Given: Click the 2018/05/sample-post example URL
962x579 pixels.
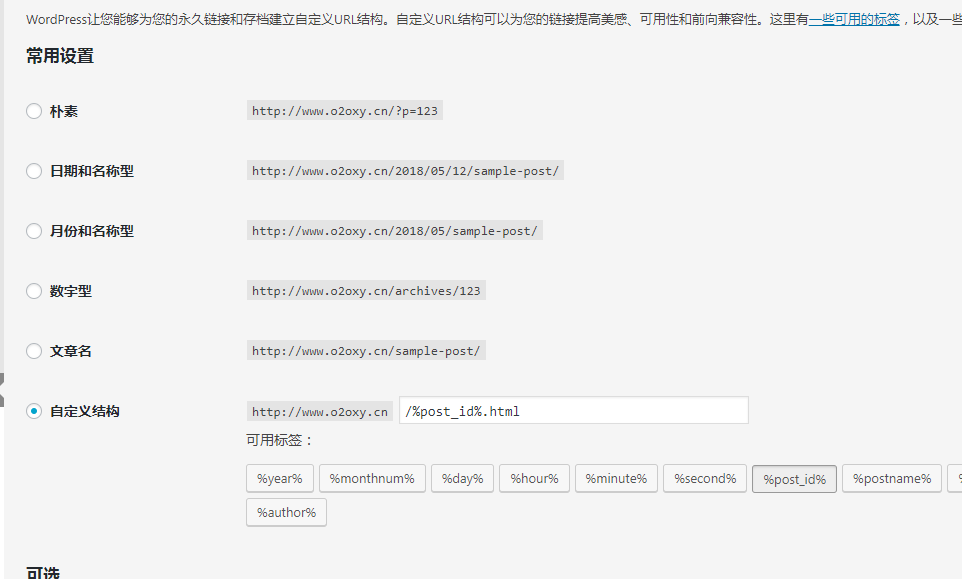Looking at the screenshot, I should pos(394,231).
